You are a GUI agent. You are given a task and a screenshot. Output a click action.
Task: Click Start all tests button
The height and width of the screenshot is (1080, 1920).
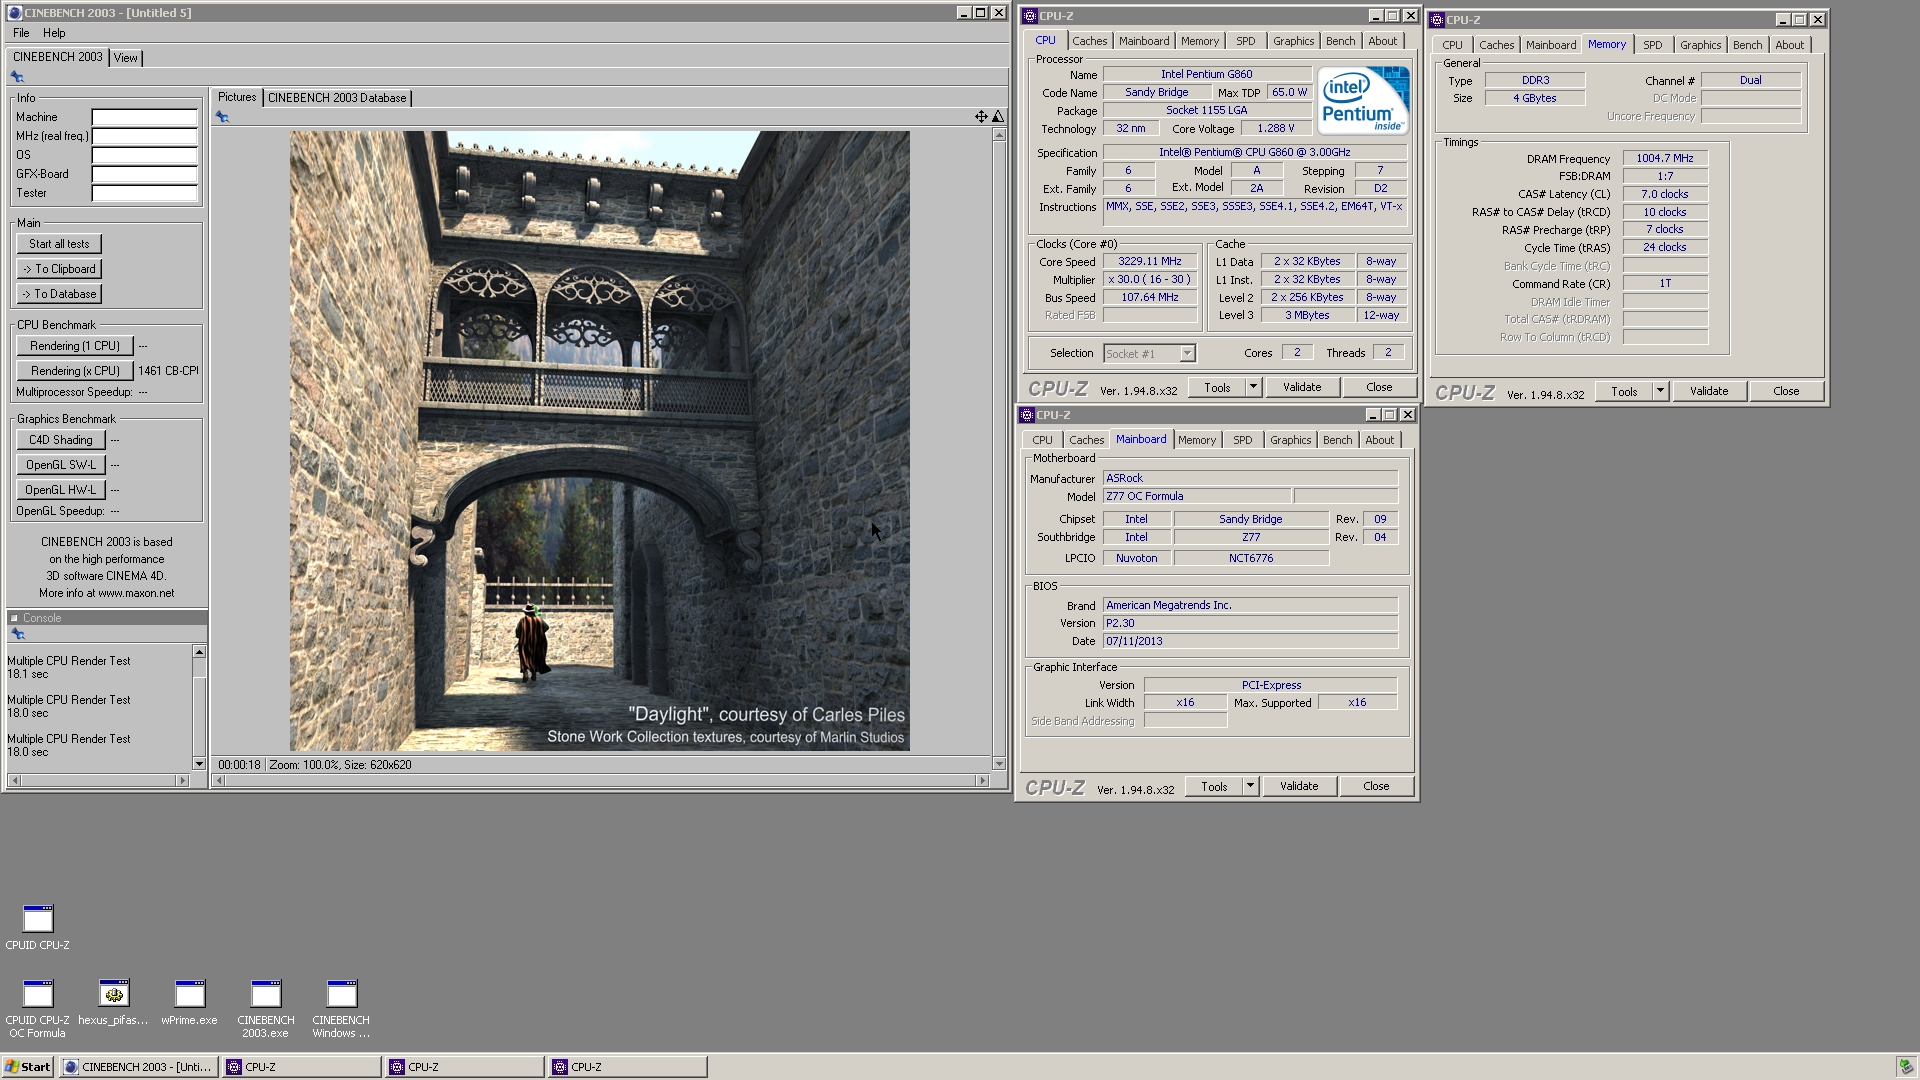coord(59,244)
